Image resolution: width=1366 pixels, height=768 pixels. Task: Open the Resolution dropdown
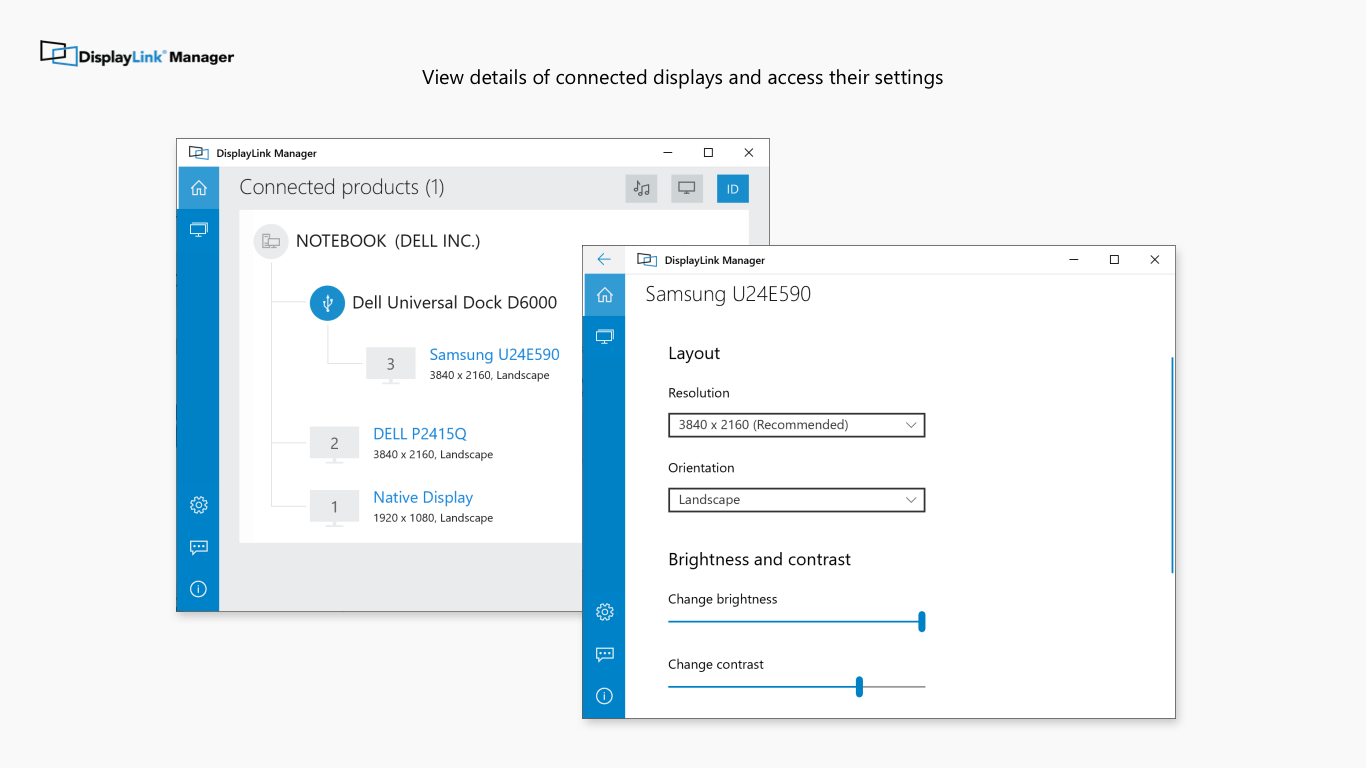(796, 424)
